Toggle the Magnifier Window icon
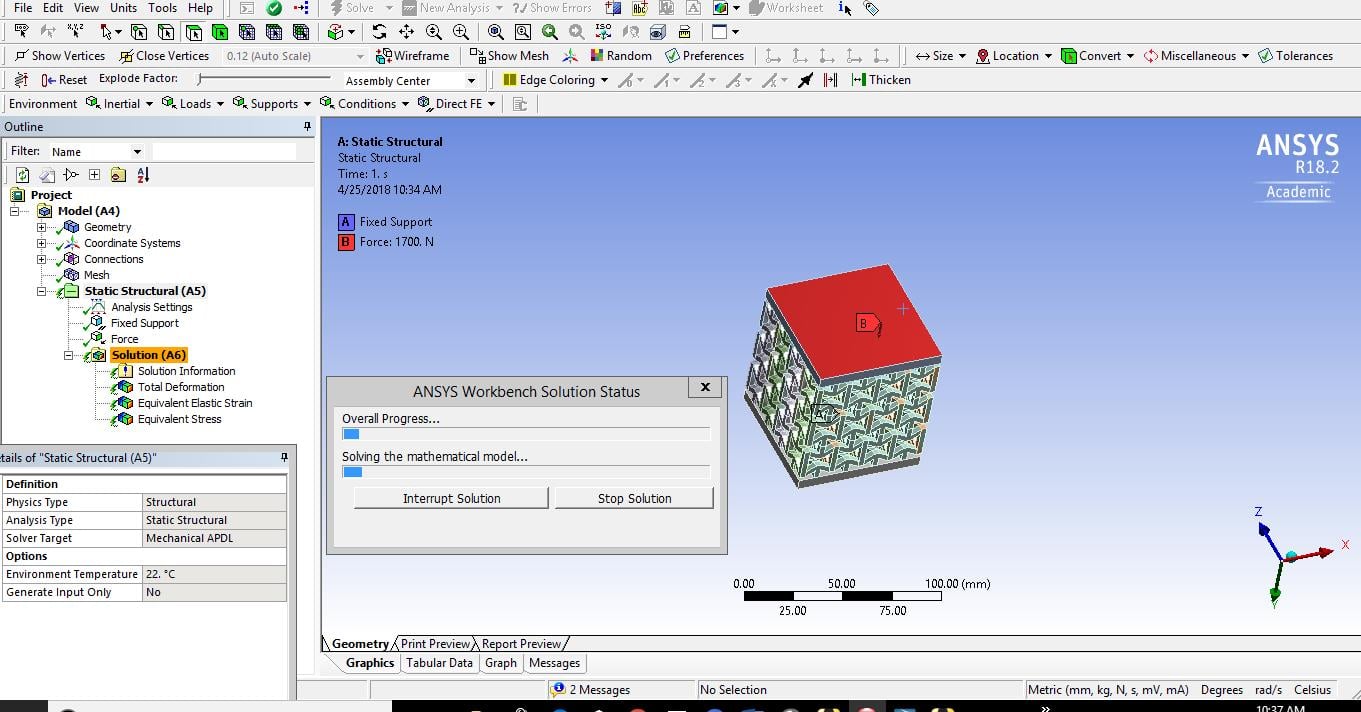Screen dimensions: 1361x712 523,32
